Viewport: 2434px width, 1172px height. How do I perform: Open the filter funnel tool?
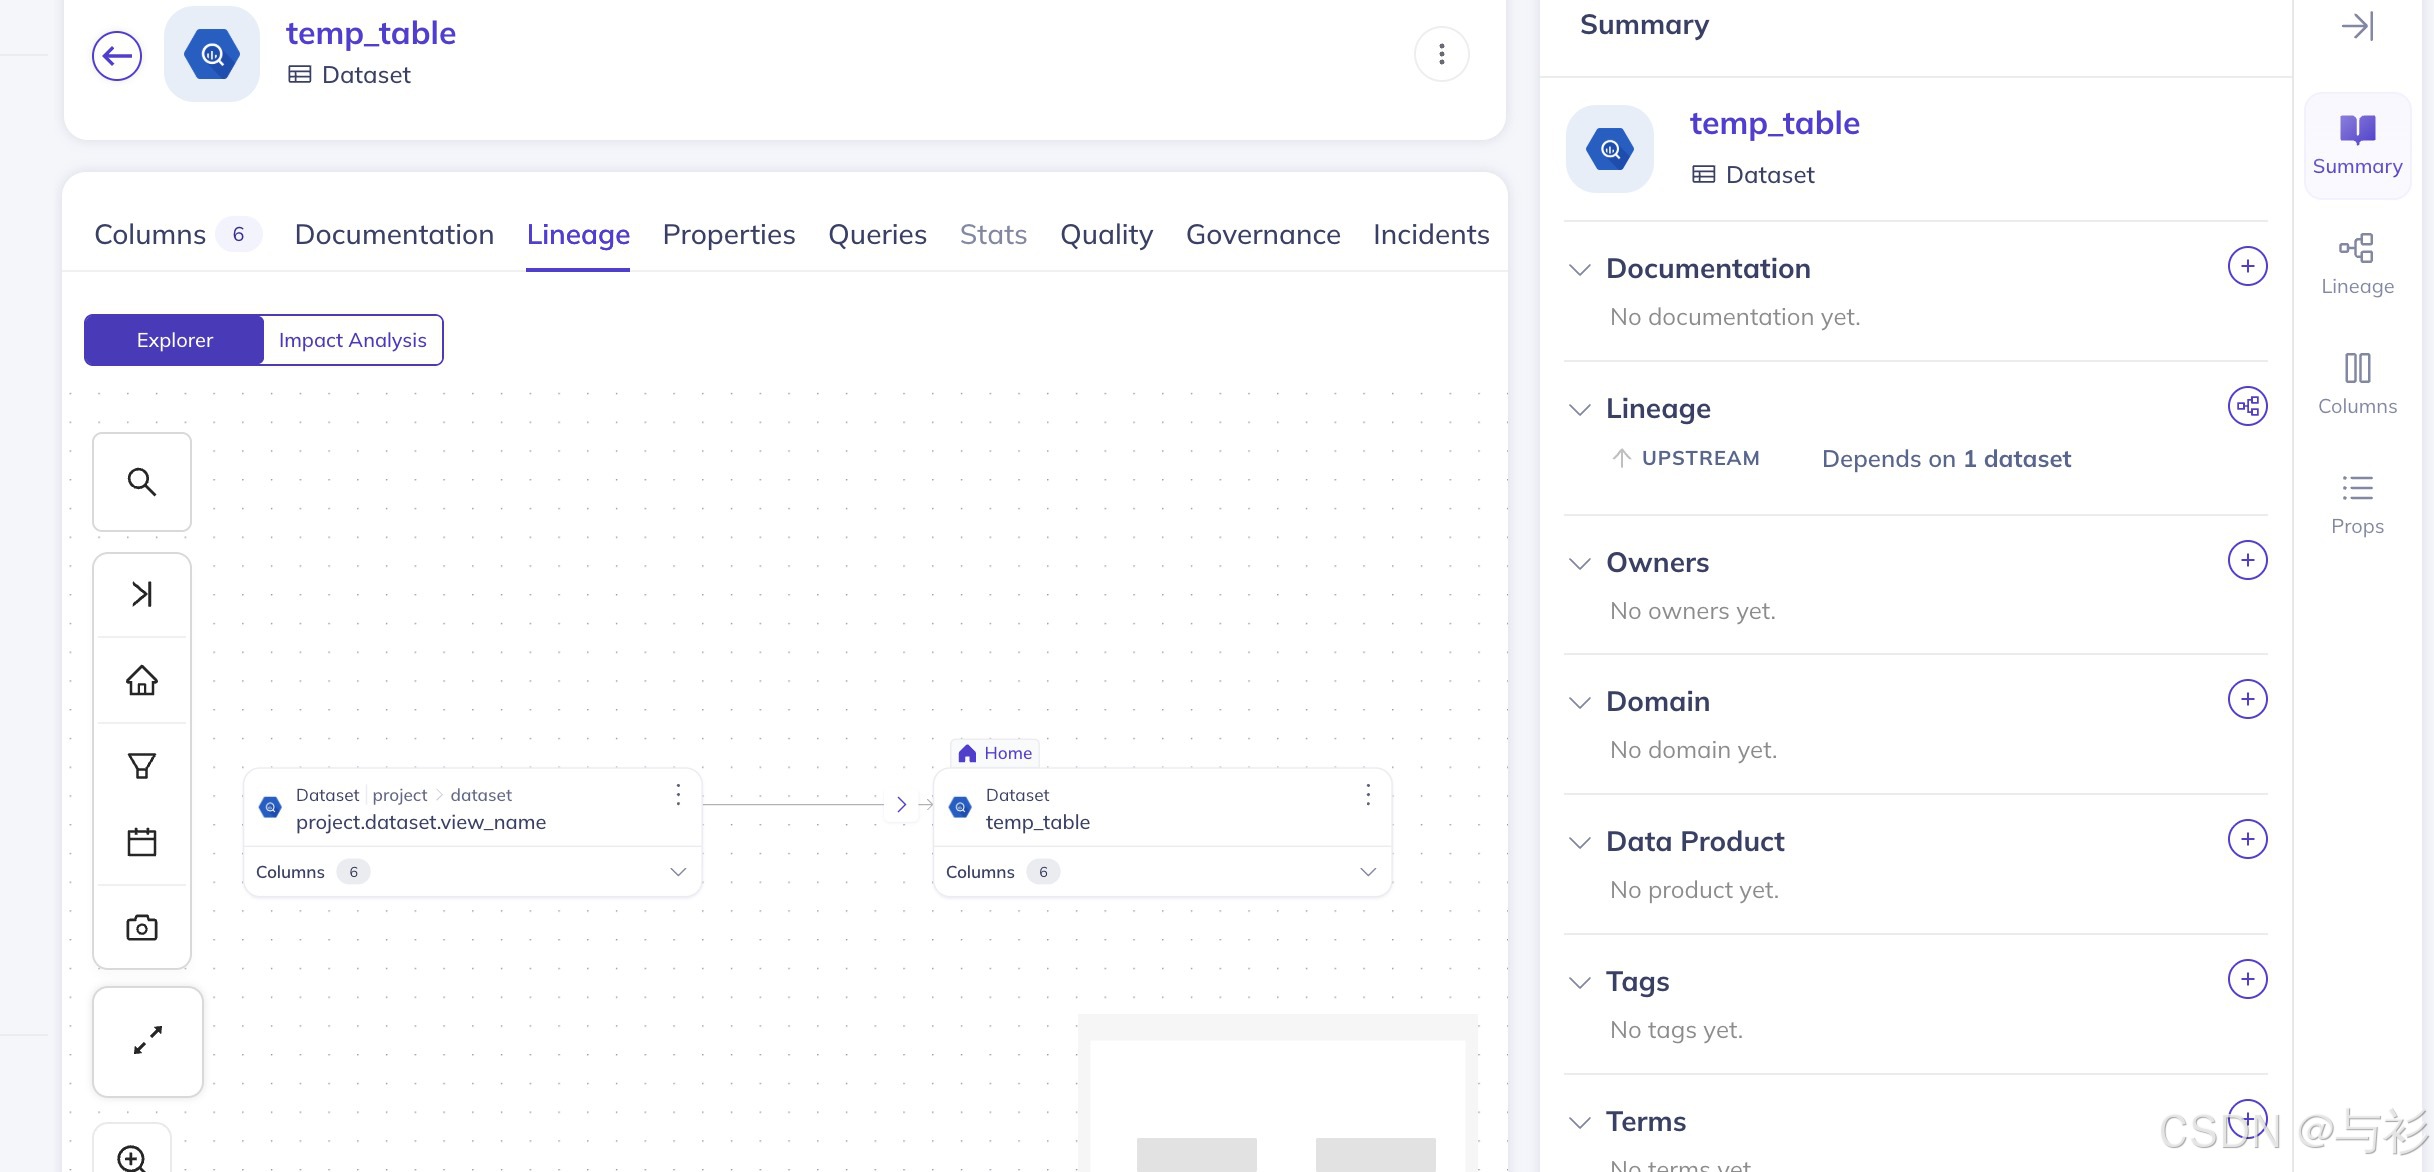point(142,766)
